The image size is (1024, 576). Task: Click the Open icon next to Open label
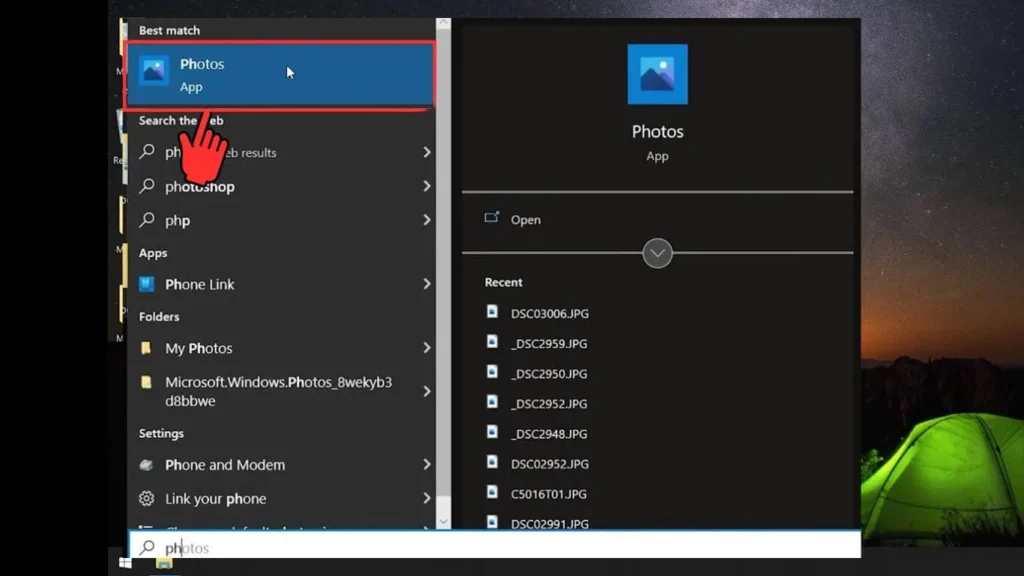(x=492, y=217)
